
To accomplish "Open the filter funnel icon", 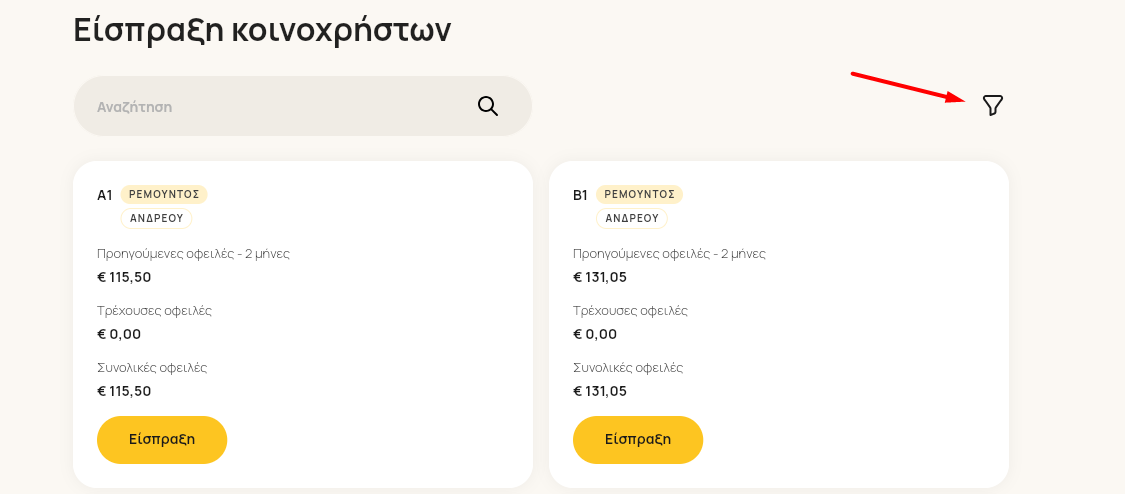I will tap(992, 105).
